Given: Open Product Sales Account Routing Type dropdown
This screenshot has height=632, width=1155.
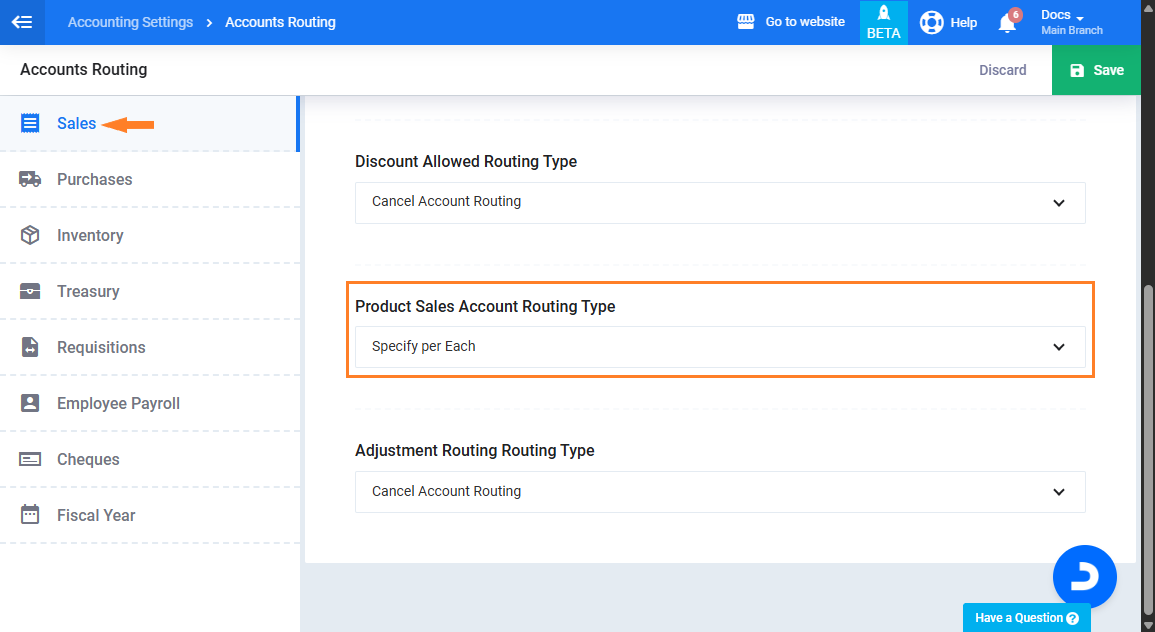Looking at the screenshot, I should (x=720, y=347).
